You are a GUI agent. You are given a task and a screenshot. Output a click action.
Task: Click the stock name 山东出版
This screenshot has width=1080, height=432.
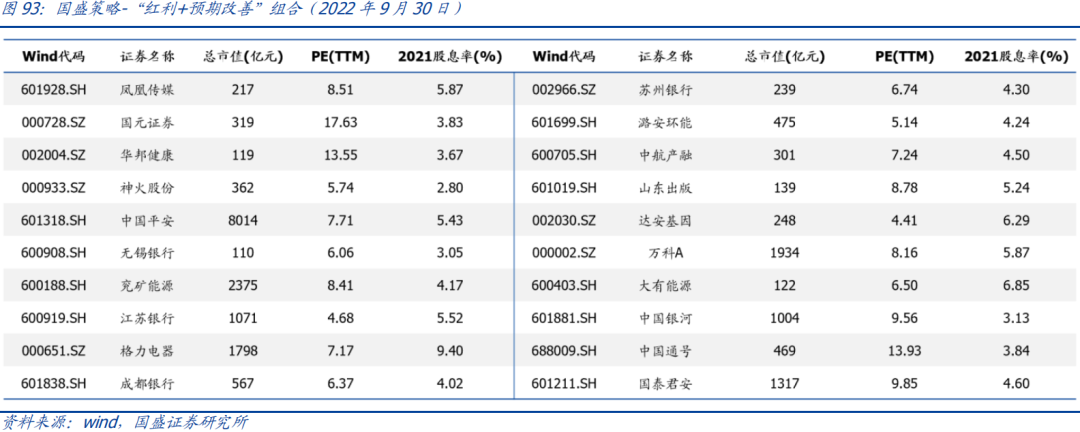pos(665,187)
